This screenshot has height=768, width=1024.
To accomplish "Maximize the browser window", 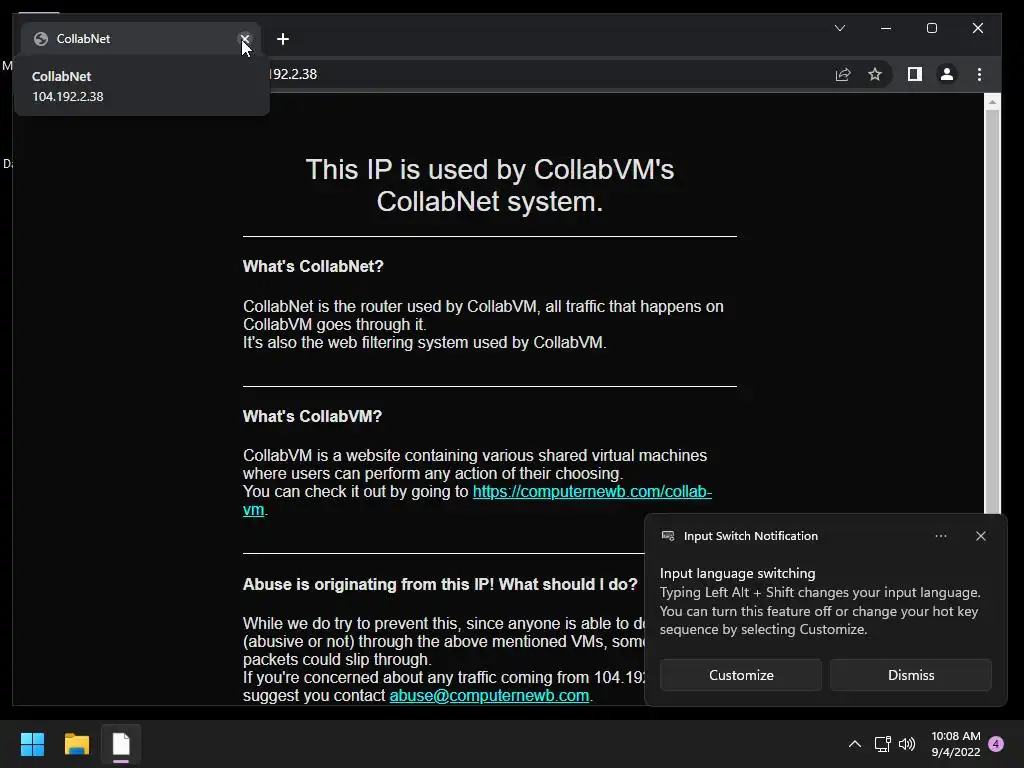I will pyautogui.click(x=932, y=28).
